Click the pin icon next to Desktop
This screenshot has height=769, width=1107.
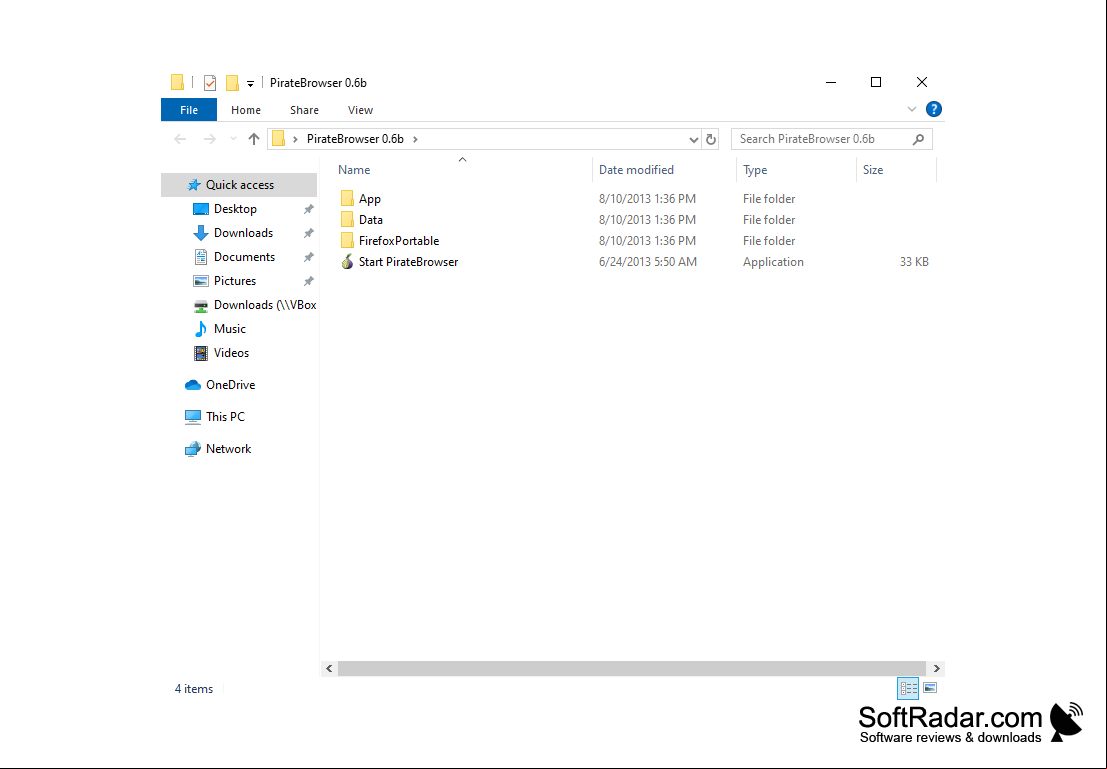click(309, 209)
